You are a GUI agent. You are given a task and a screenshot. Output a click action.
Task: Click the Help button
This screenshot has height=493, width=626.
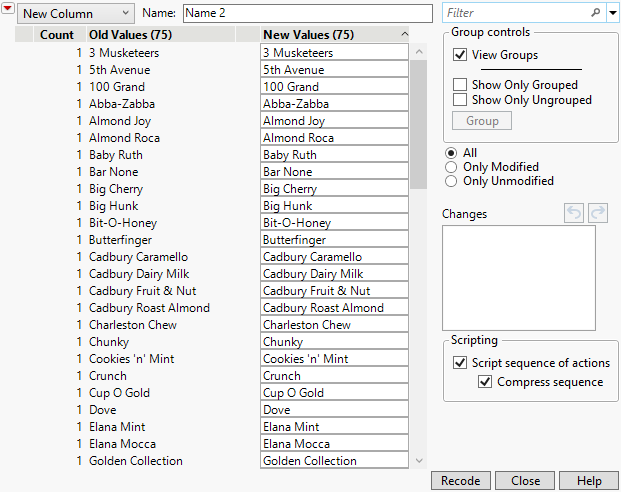(589, 481)
